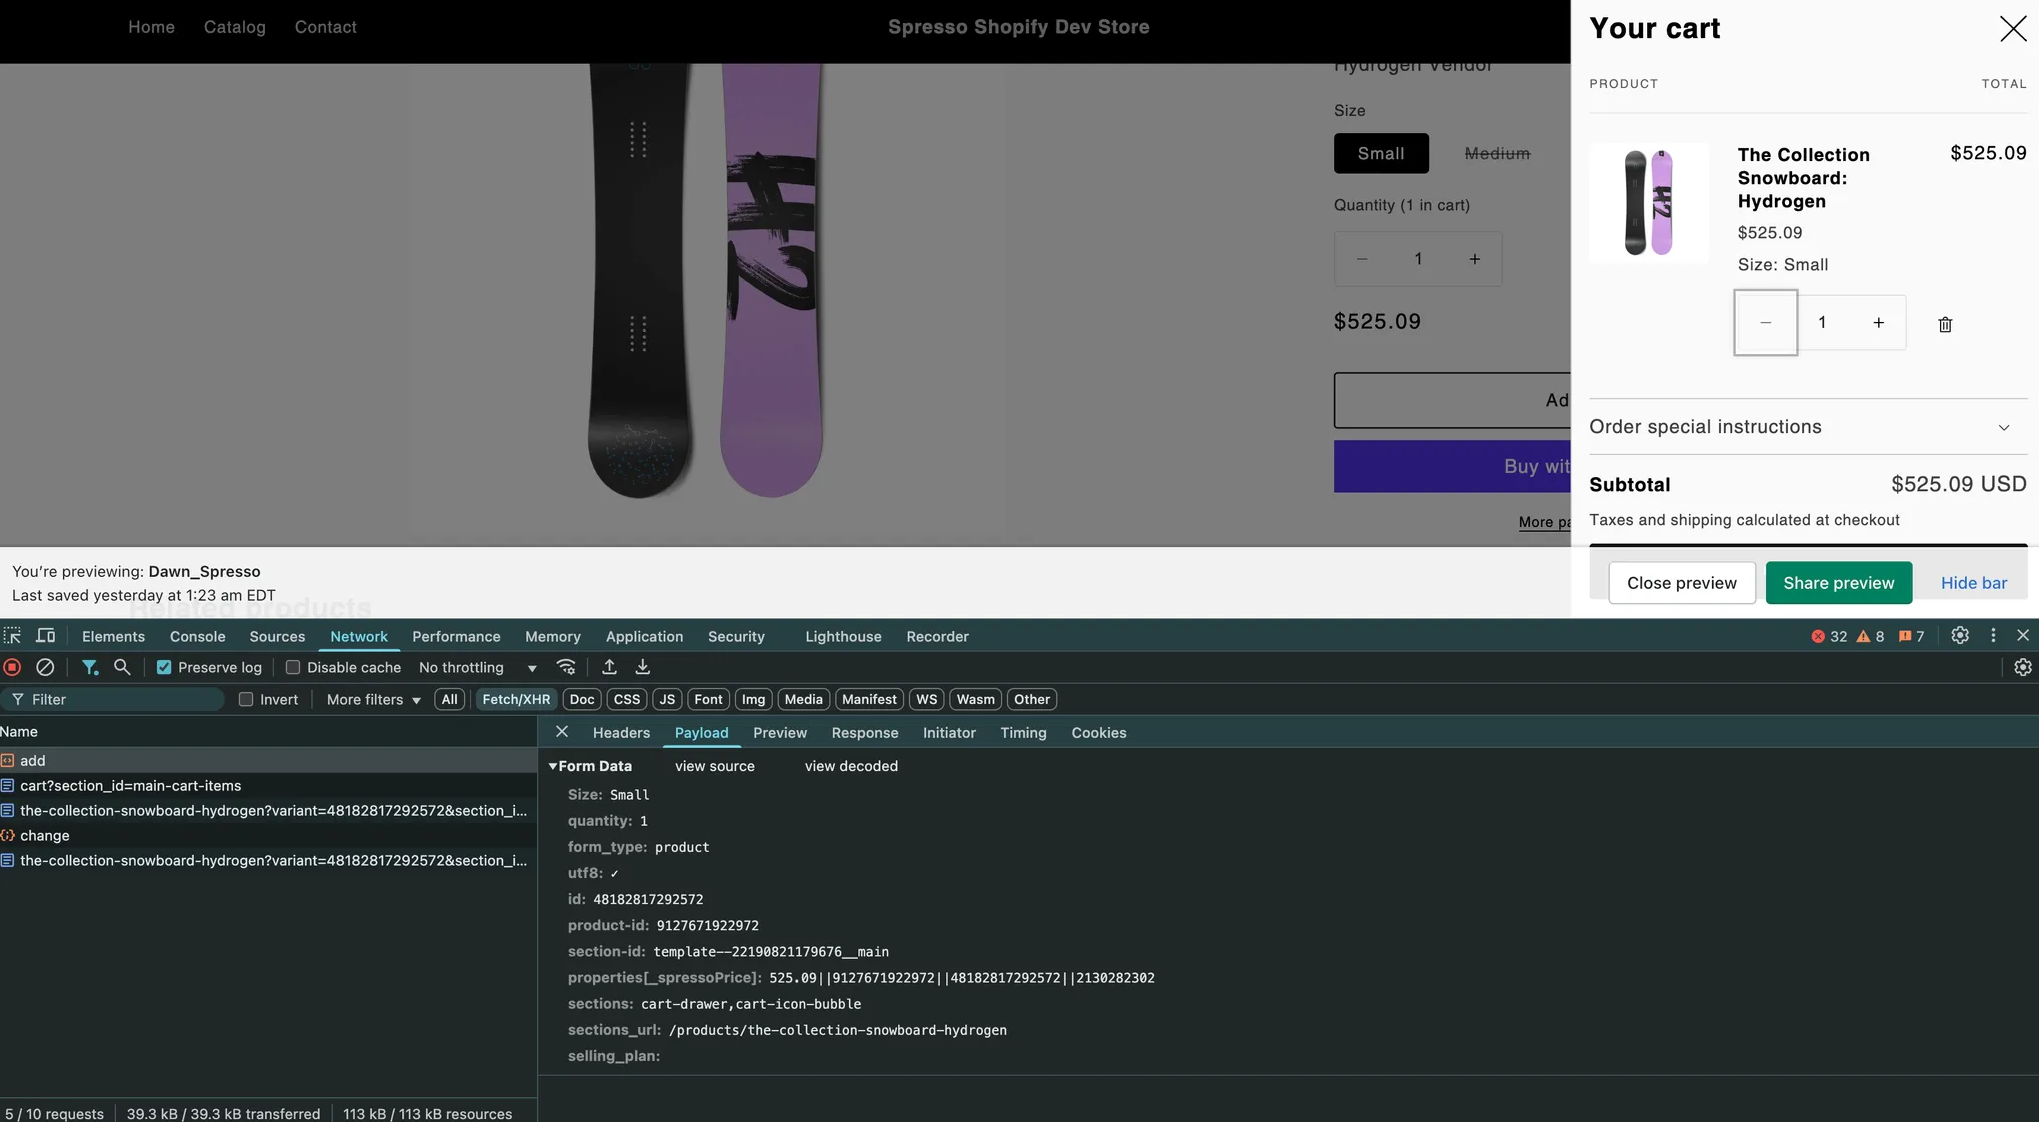The width and height of the screenshot is (2039, 1122).
Task: Check the Invert filter checkbox
Action: point(246,699)
